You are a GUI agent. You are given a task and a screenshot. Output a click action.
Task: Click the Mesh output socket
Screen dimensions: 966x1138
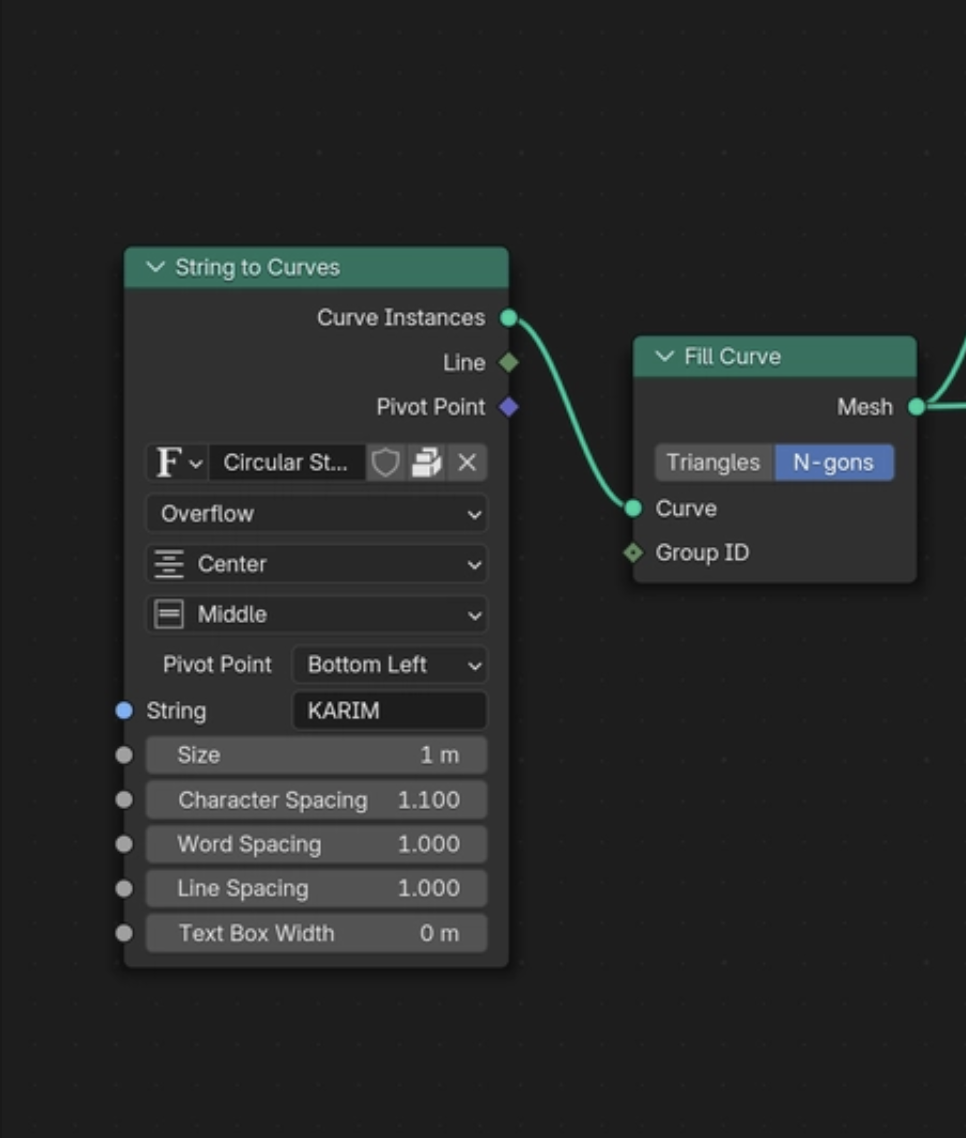pos(917,406)
